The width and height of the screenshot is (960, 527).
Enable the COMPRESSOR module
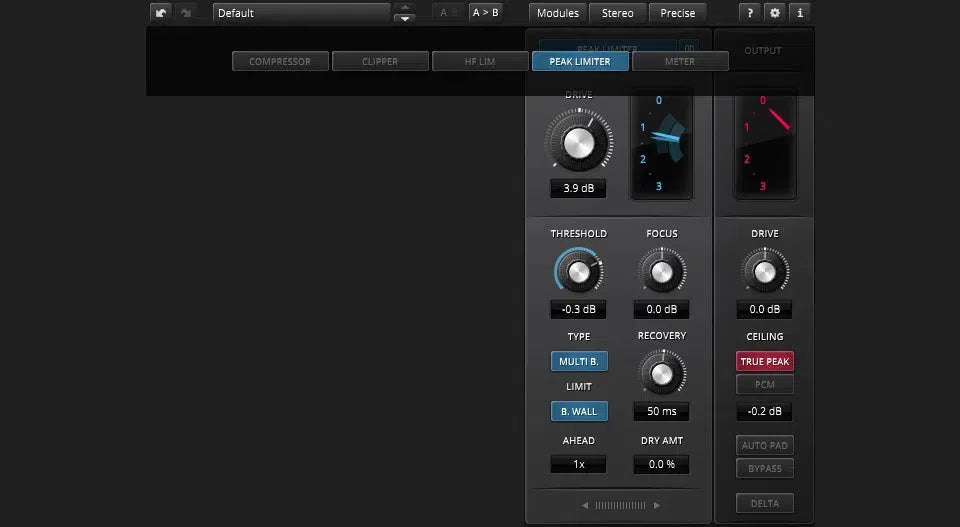point(280,61)
